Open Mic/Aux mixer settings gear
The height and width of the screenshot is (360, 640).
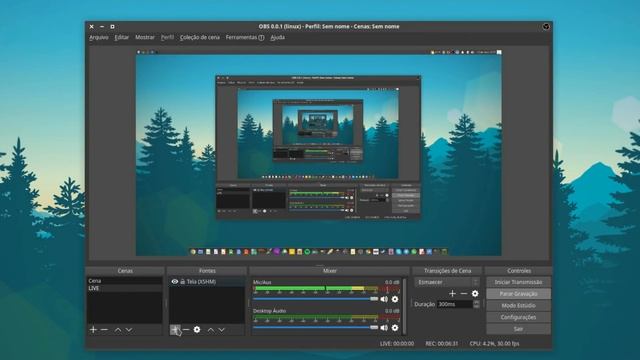pos(395,299)
